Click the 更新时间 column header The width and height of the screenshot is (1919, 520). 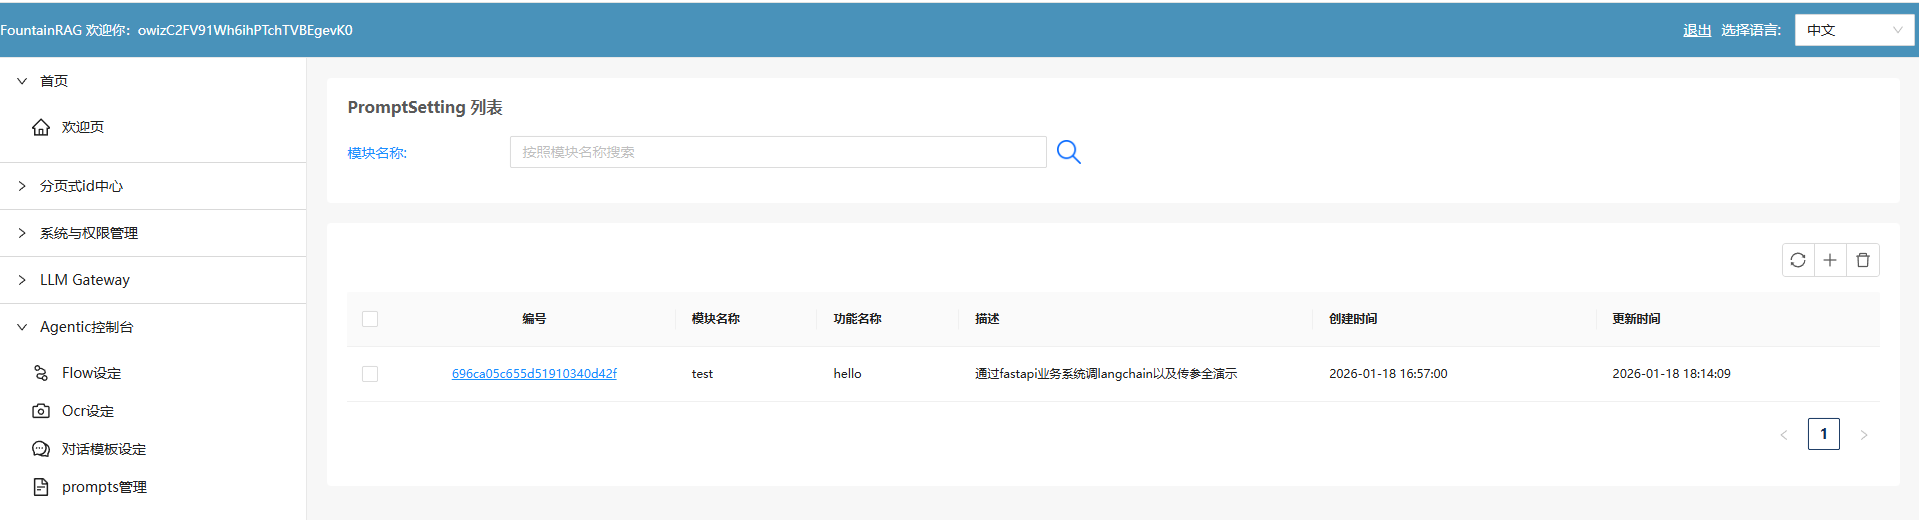click(x=1636, y=319)
